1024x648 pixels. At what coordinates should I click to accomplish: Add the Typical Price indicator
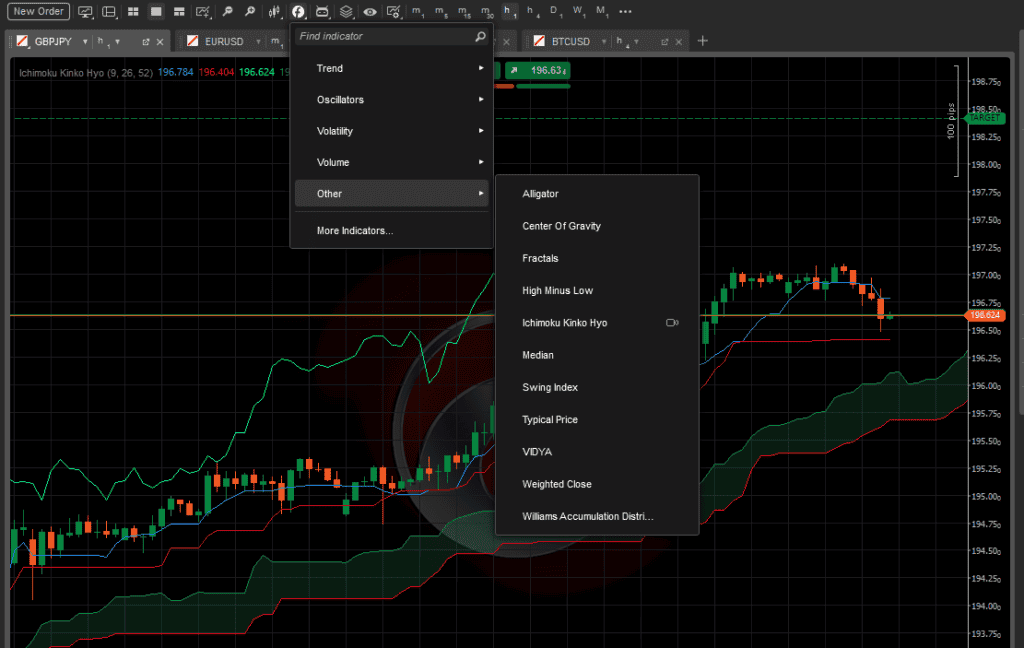597,419
